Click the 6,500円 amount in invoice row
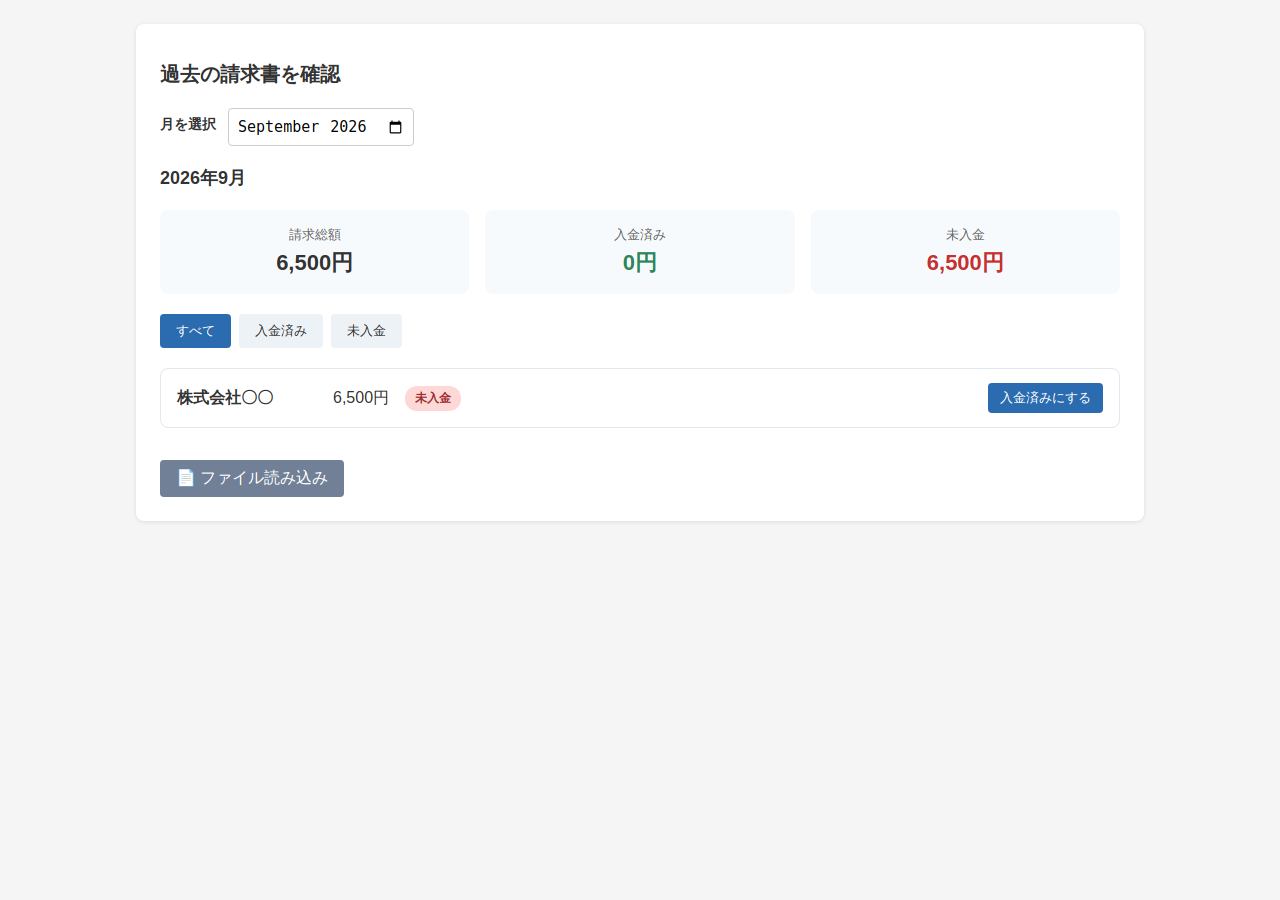Viewport: 1280px width, 900px height. coord(361,398)
